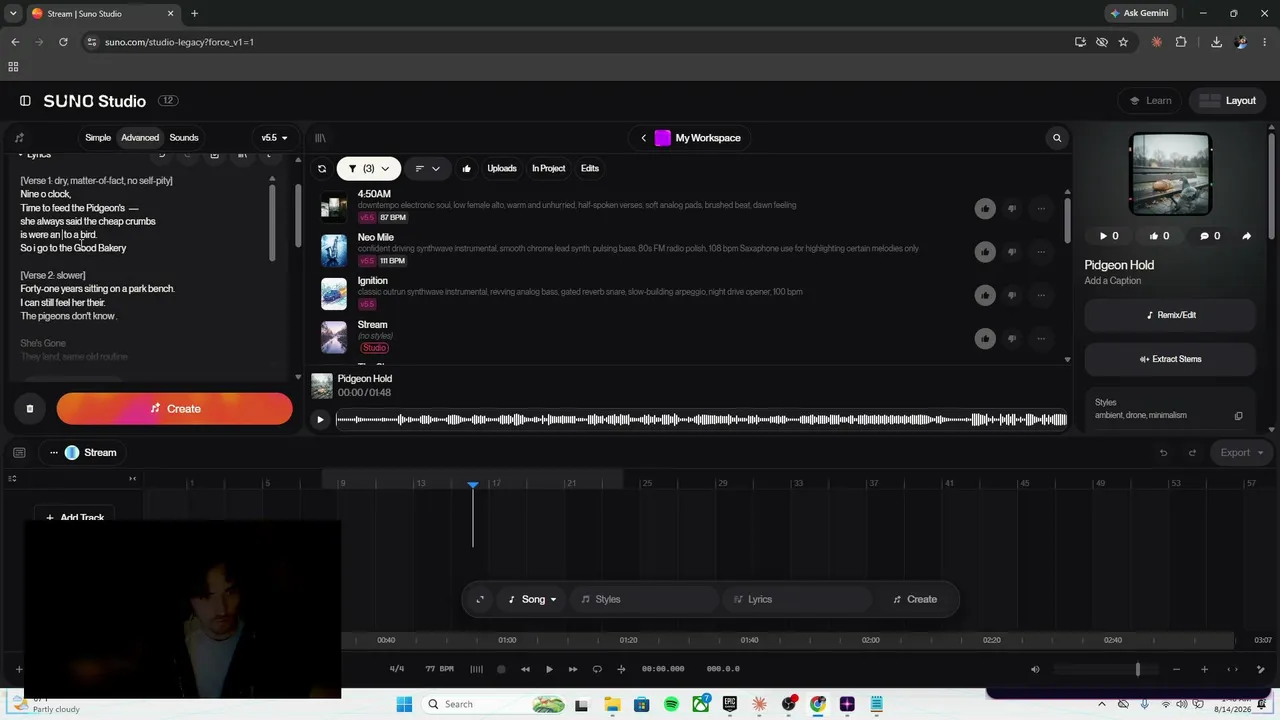
Task: Zoom in the timeline with plus
Action: 1204,669
